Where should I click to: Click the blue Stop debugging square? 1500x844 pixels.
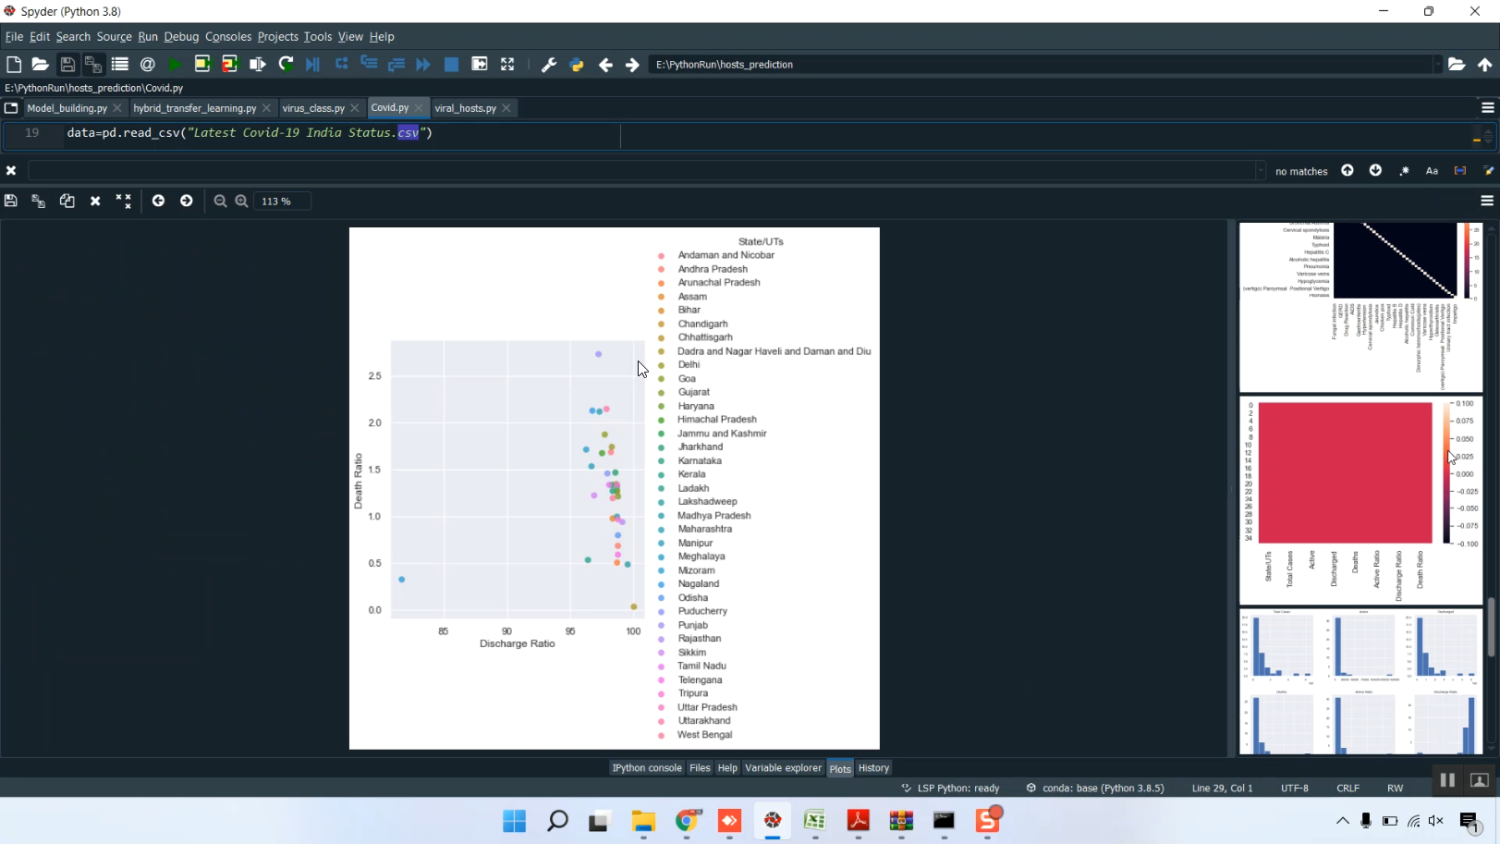point(451,64)
